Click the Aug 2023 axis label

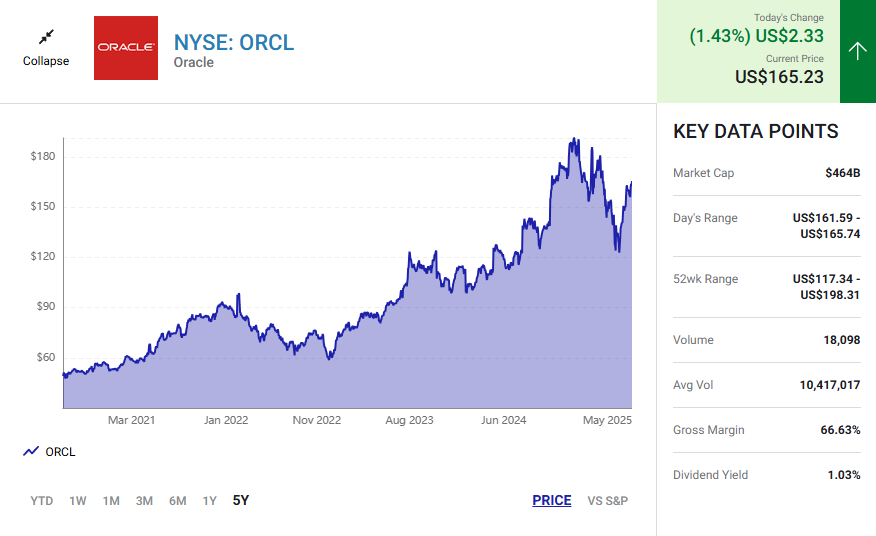[410, 420]
